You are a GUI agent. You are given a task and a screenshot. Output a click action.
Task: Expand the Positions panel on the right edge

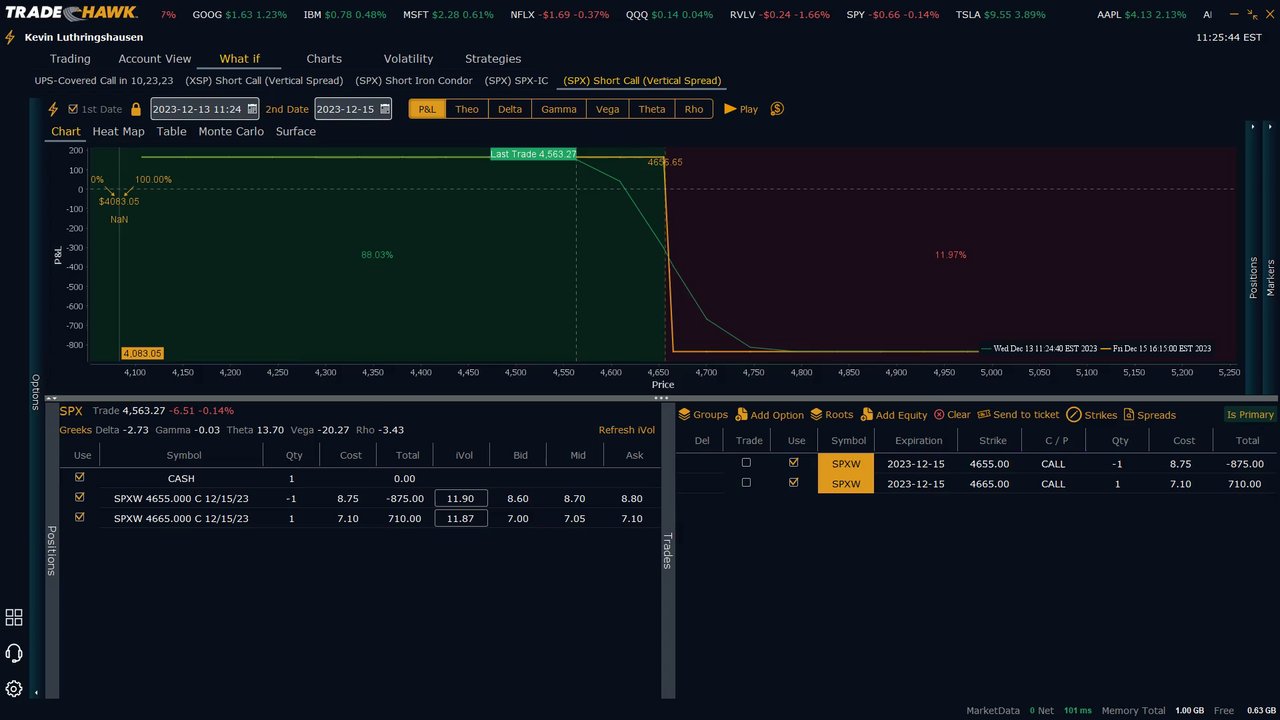pos(1253,278)
